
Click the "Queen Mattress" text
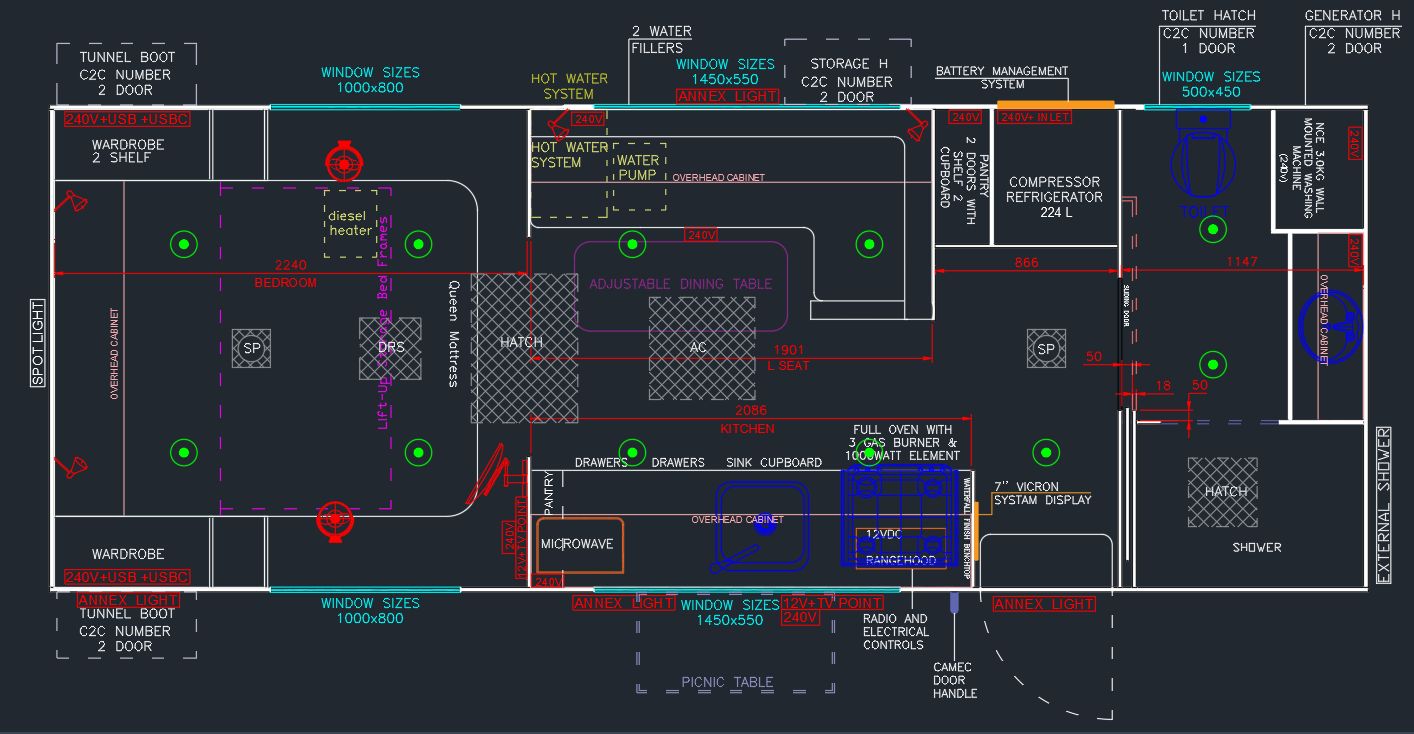(452, 333)
